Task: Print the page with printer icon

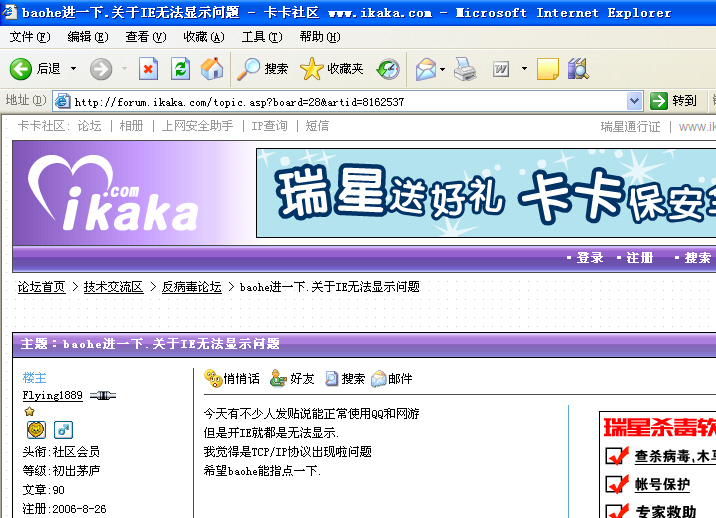Action: 465,69
